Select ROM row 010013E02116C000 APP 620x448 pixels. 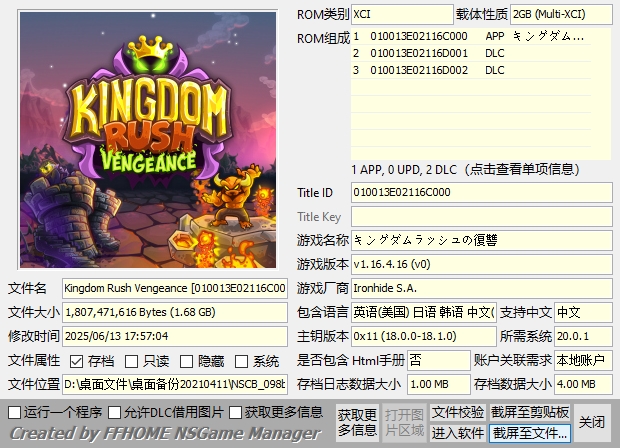(471, 36)
